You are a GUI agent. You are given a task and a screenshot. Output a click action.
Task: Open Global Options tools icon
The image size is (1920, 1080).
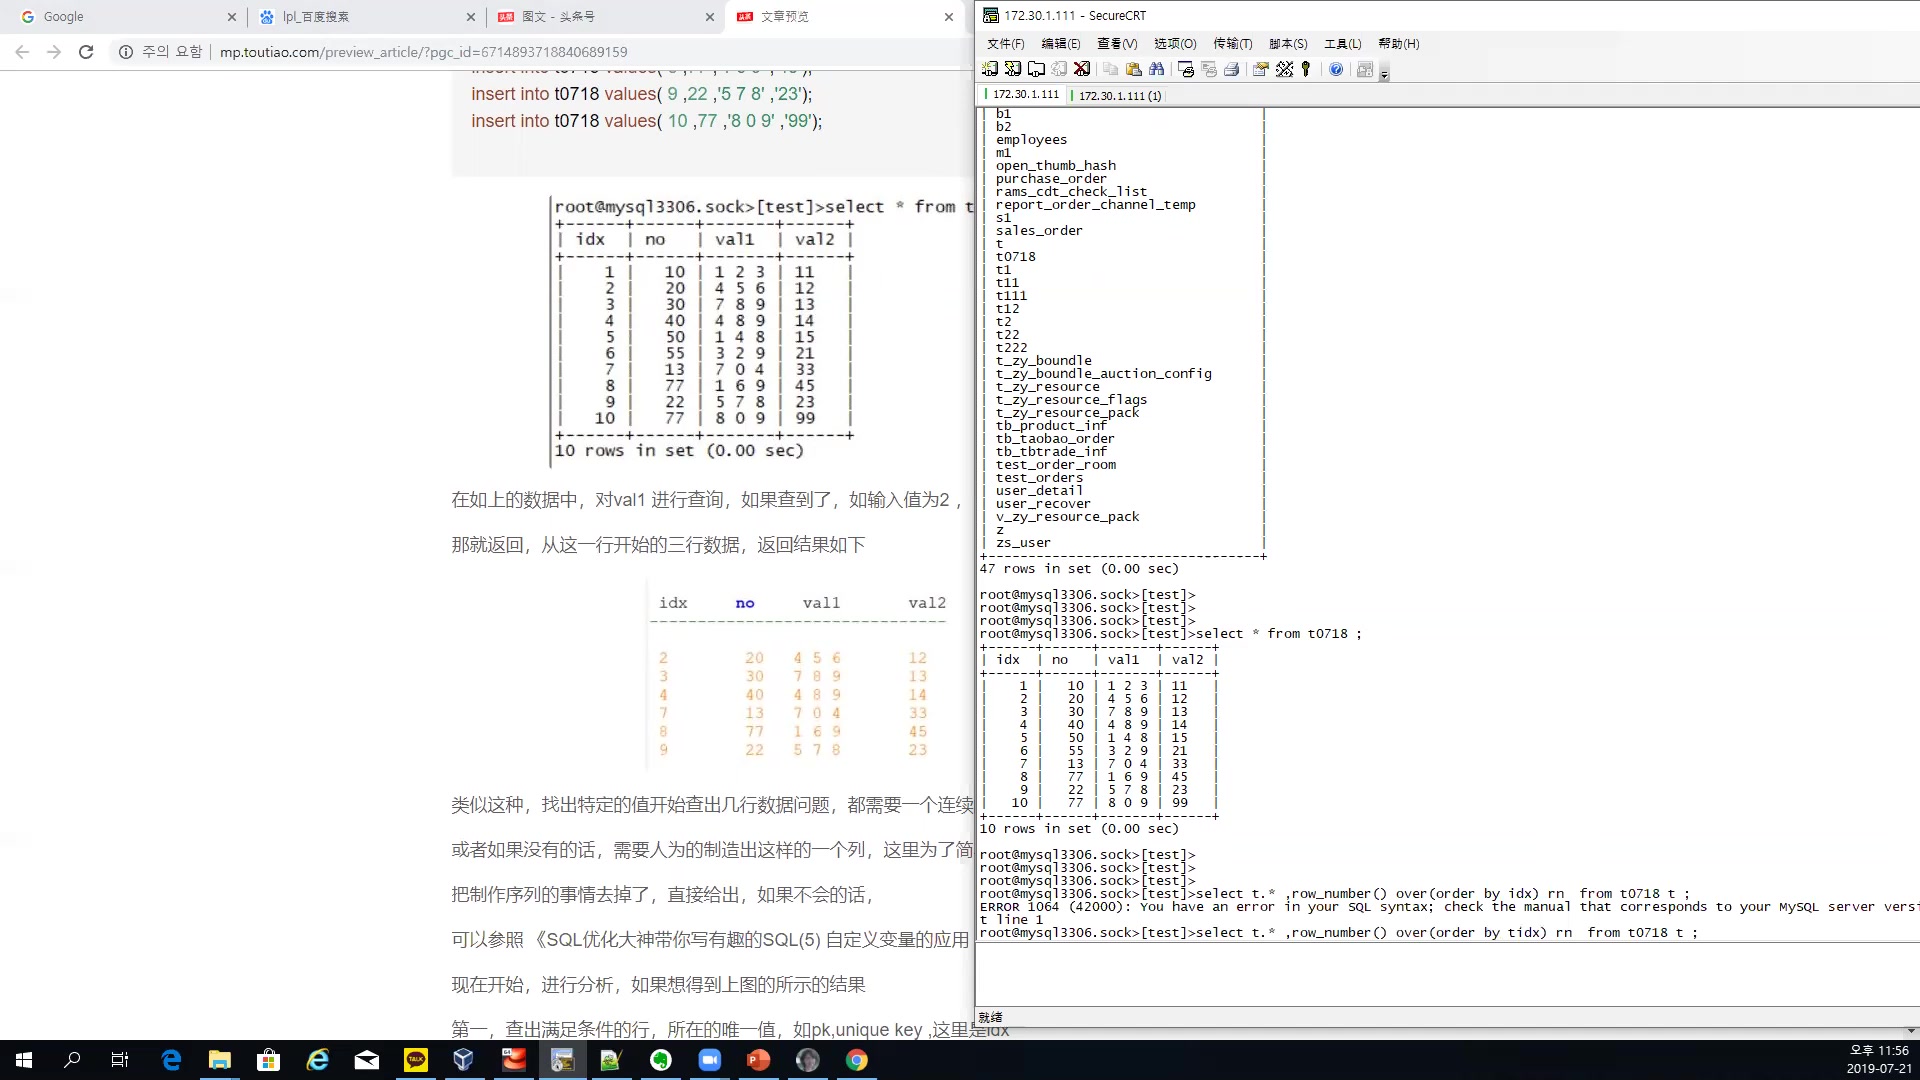point(1284,69)
